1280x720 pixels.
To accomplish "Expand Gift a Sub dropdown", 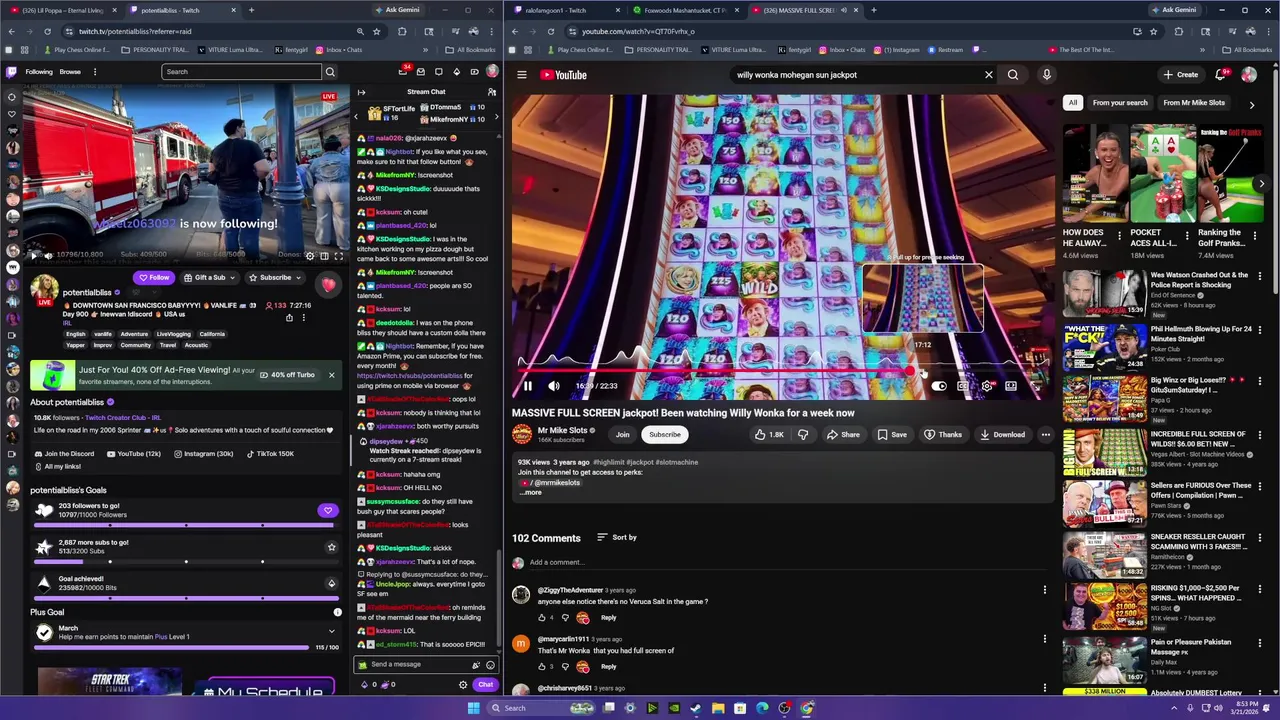I will tap(231, 278).
